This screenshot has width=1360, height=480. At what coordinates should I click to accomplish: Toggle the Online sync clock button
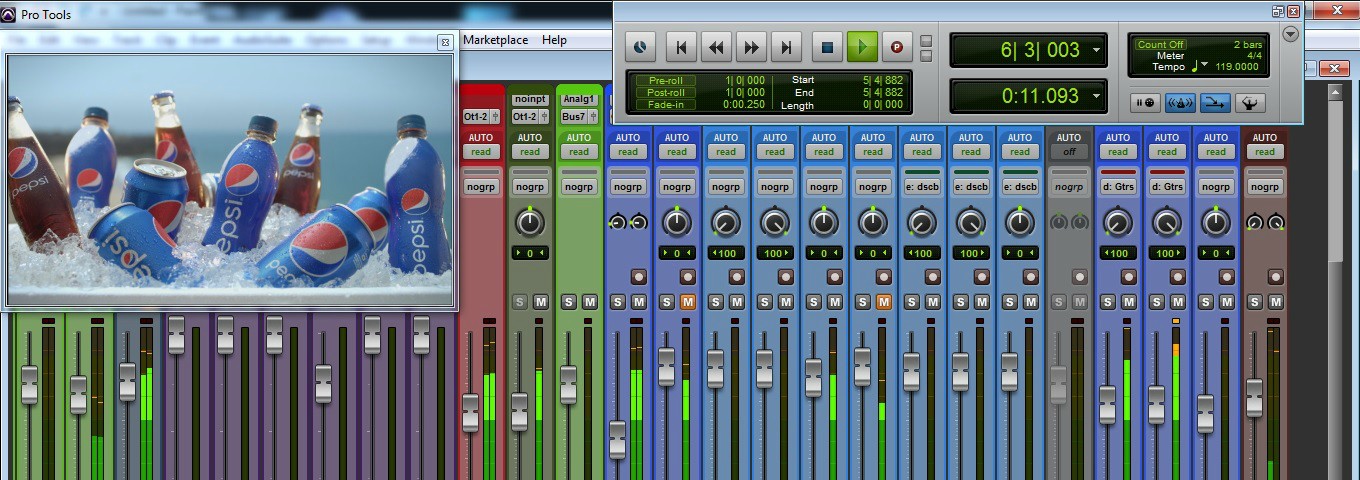[x=640, y=46]
